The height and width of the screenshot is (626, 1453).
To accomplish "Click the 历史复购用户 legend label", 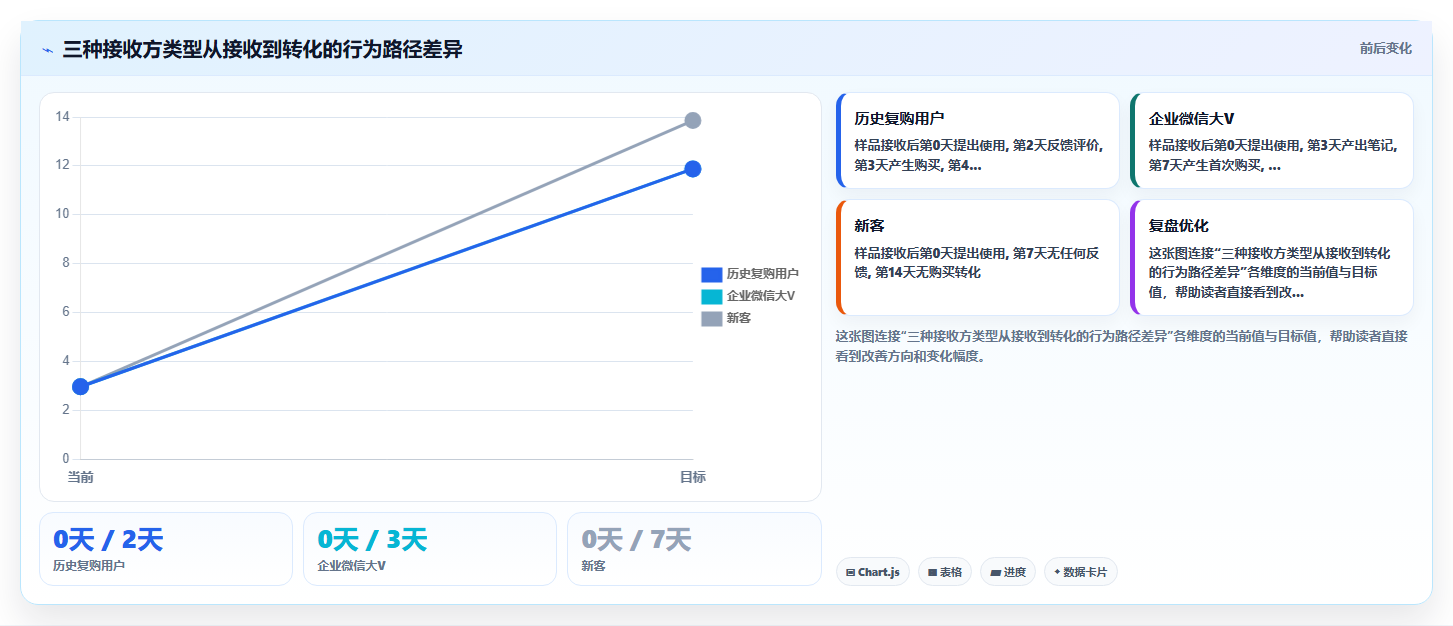I will (762, 274).
